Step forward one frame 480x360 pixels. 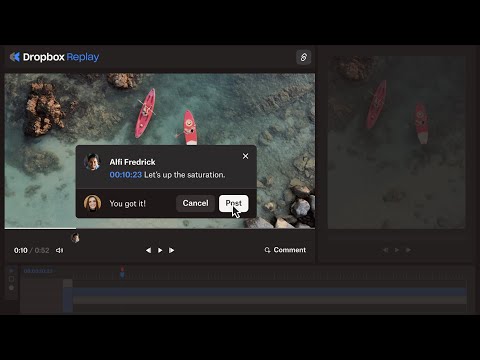click(x=171, y=250)
